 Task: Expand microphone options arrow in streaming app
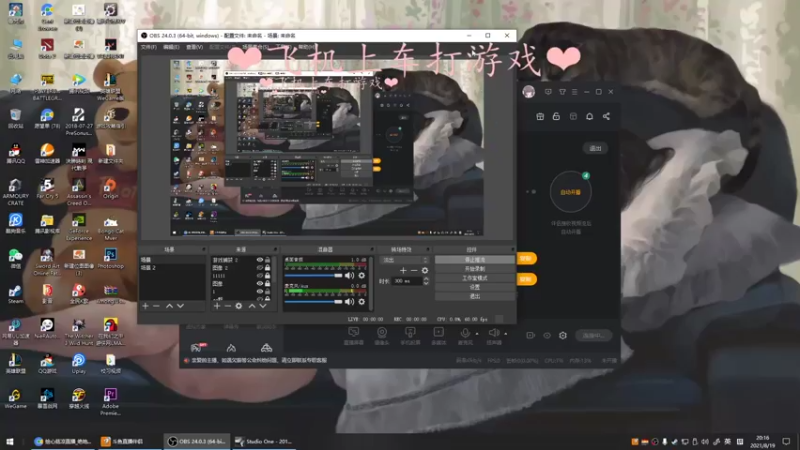(x=477, y=334)
